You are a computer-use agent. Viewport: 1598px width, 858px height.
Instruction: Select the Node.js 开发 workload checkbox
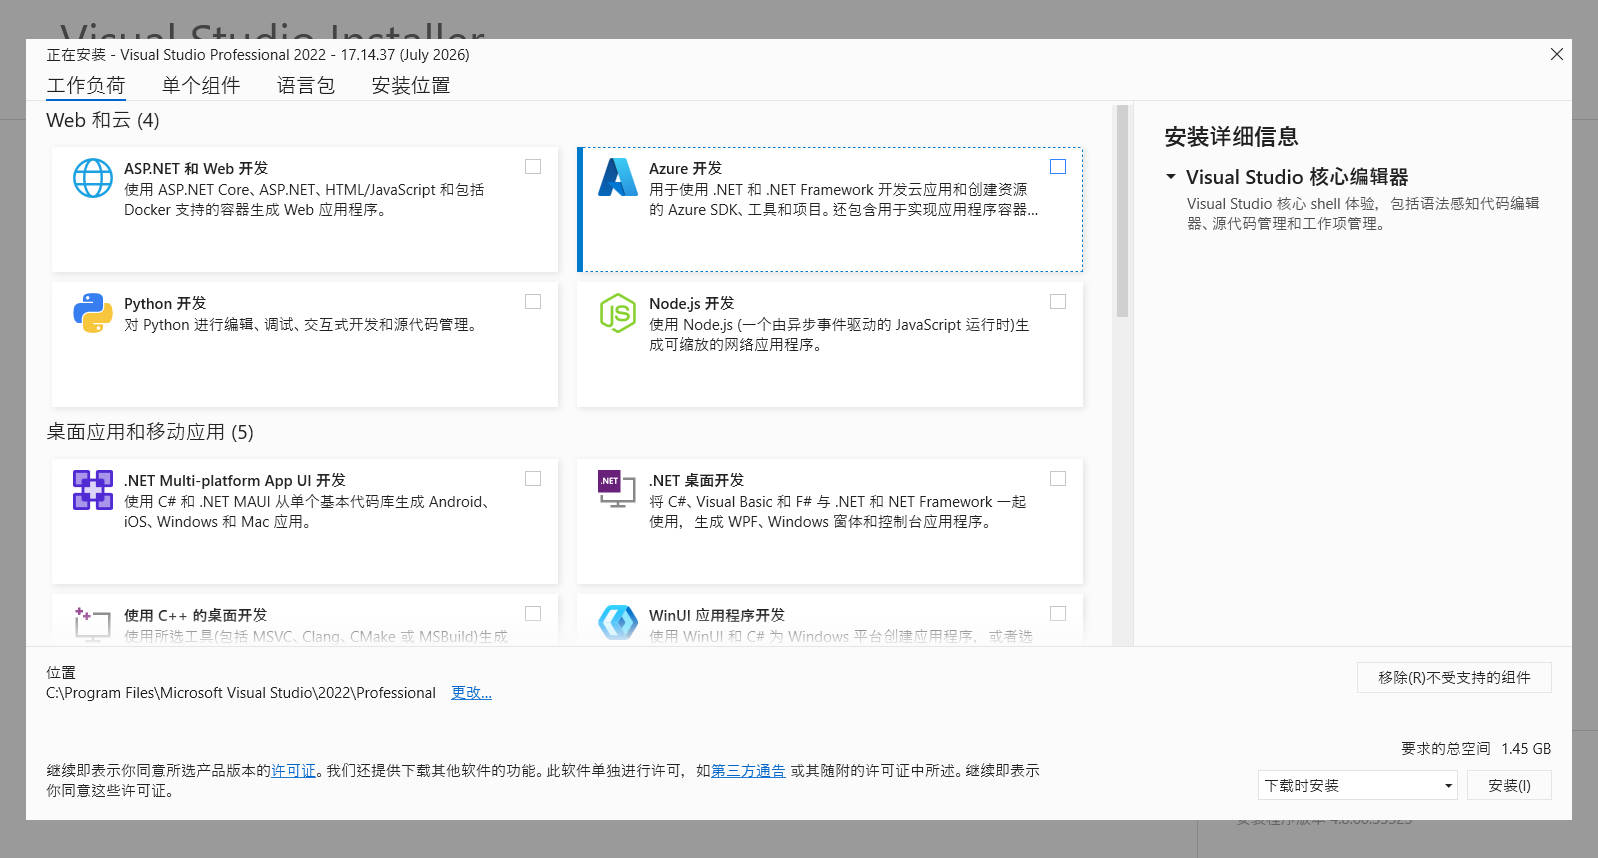[1058, 302]
